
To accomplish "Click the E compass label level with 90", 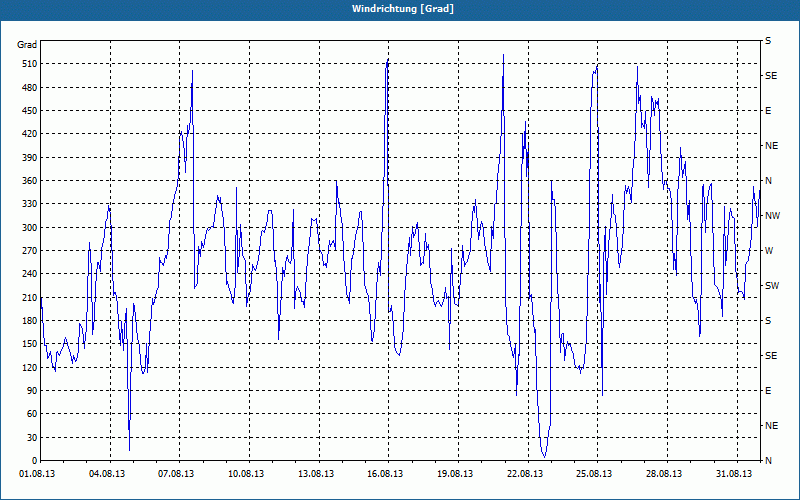I will (x=768, y=391).
